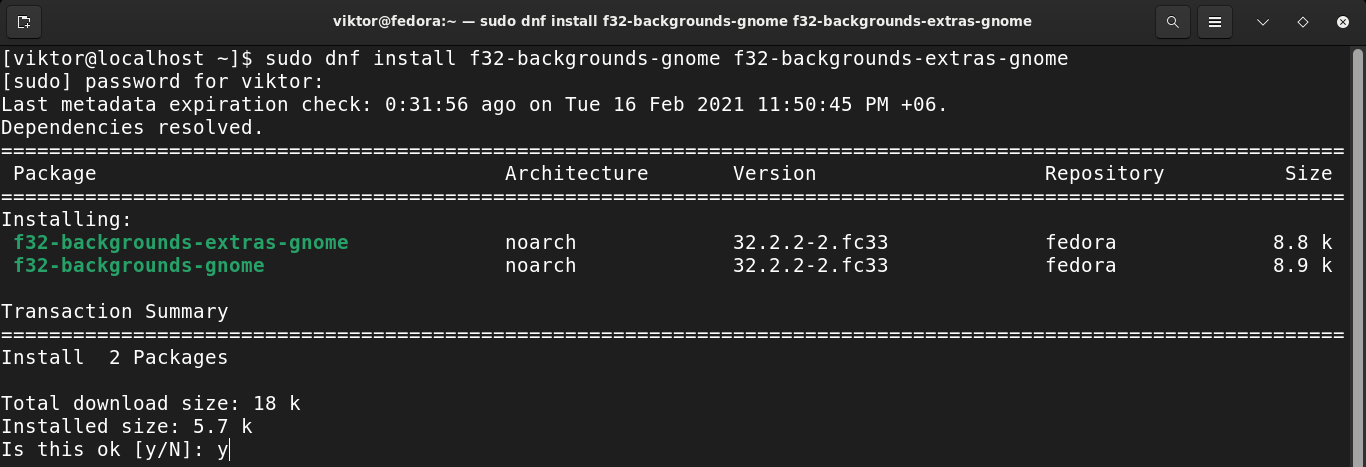Click the window title text

682,21
